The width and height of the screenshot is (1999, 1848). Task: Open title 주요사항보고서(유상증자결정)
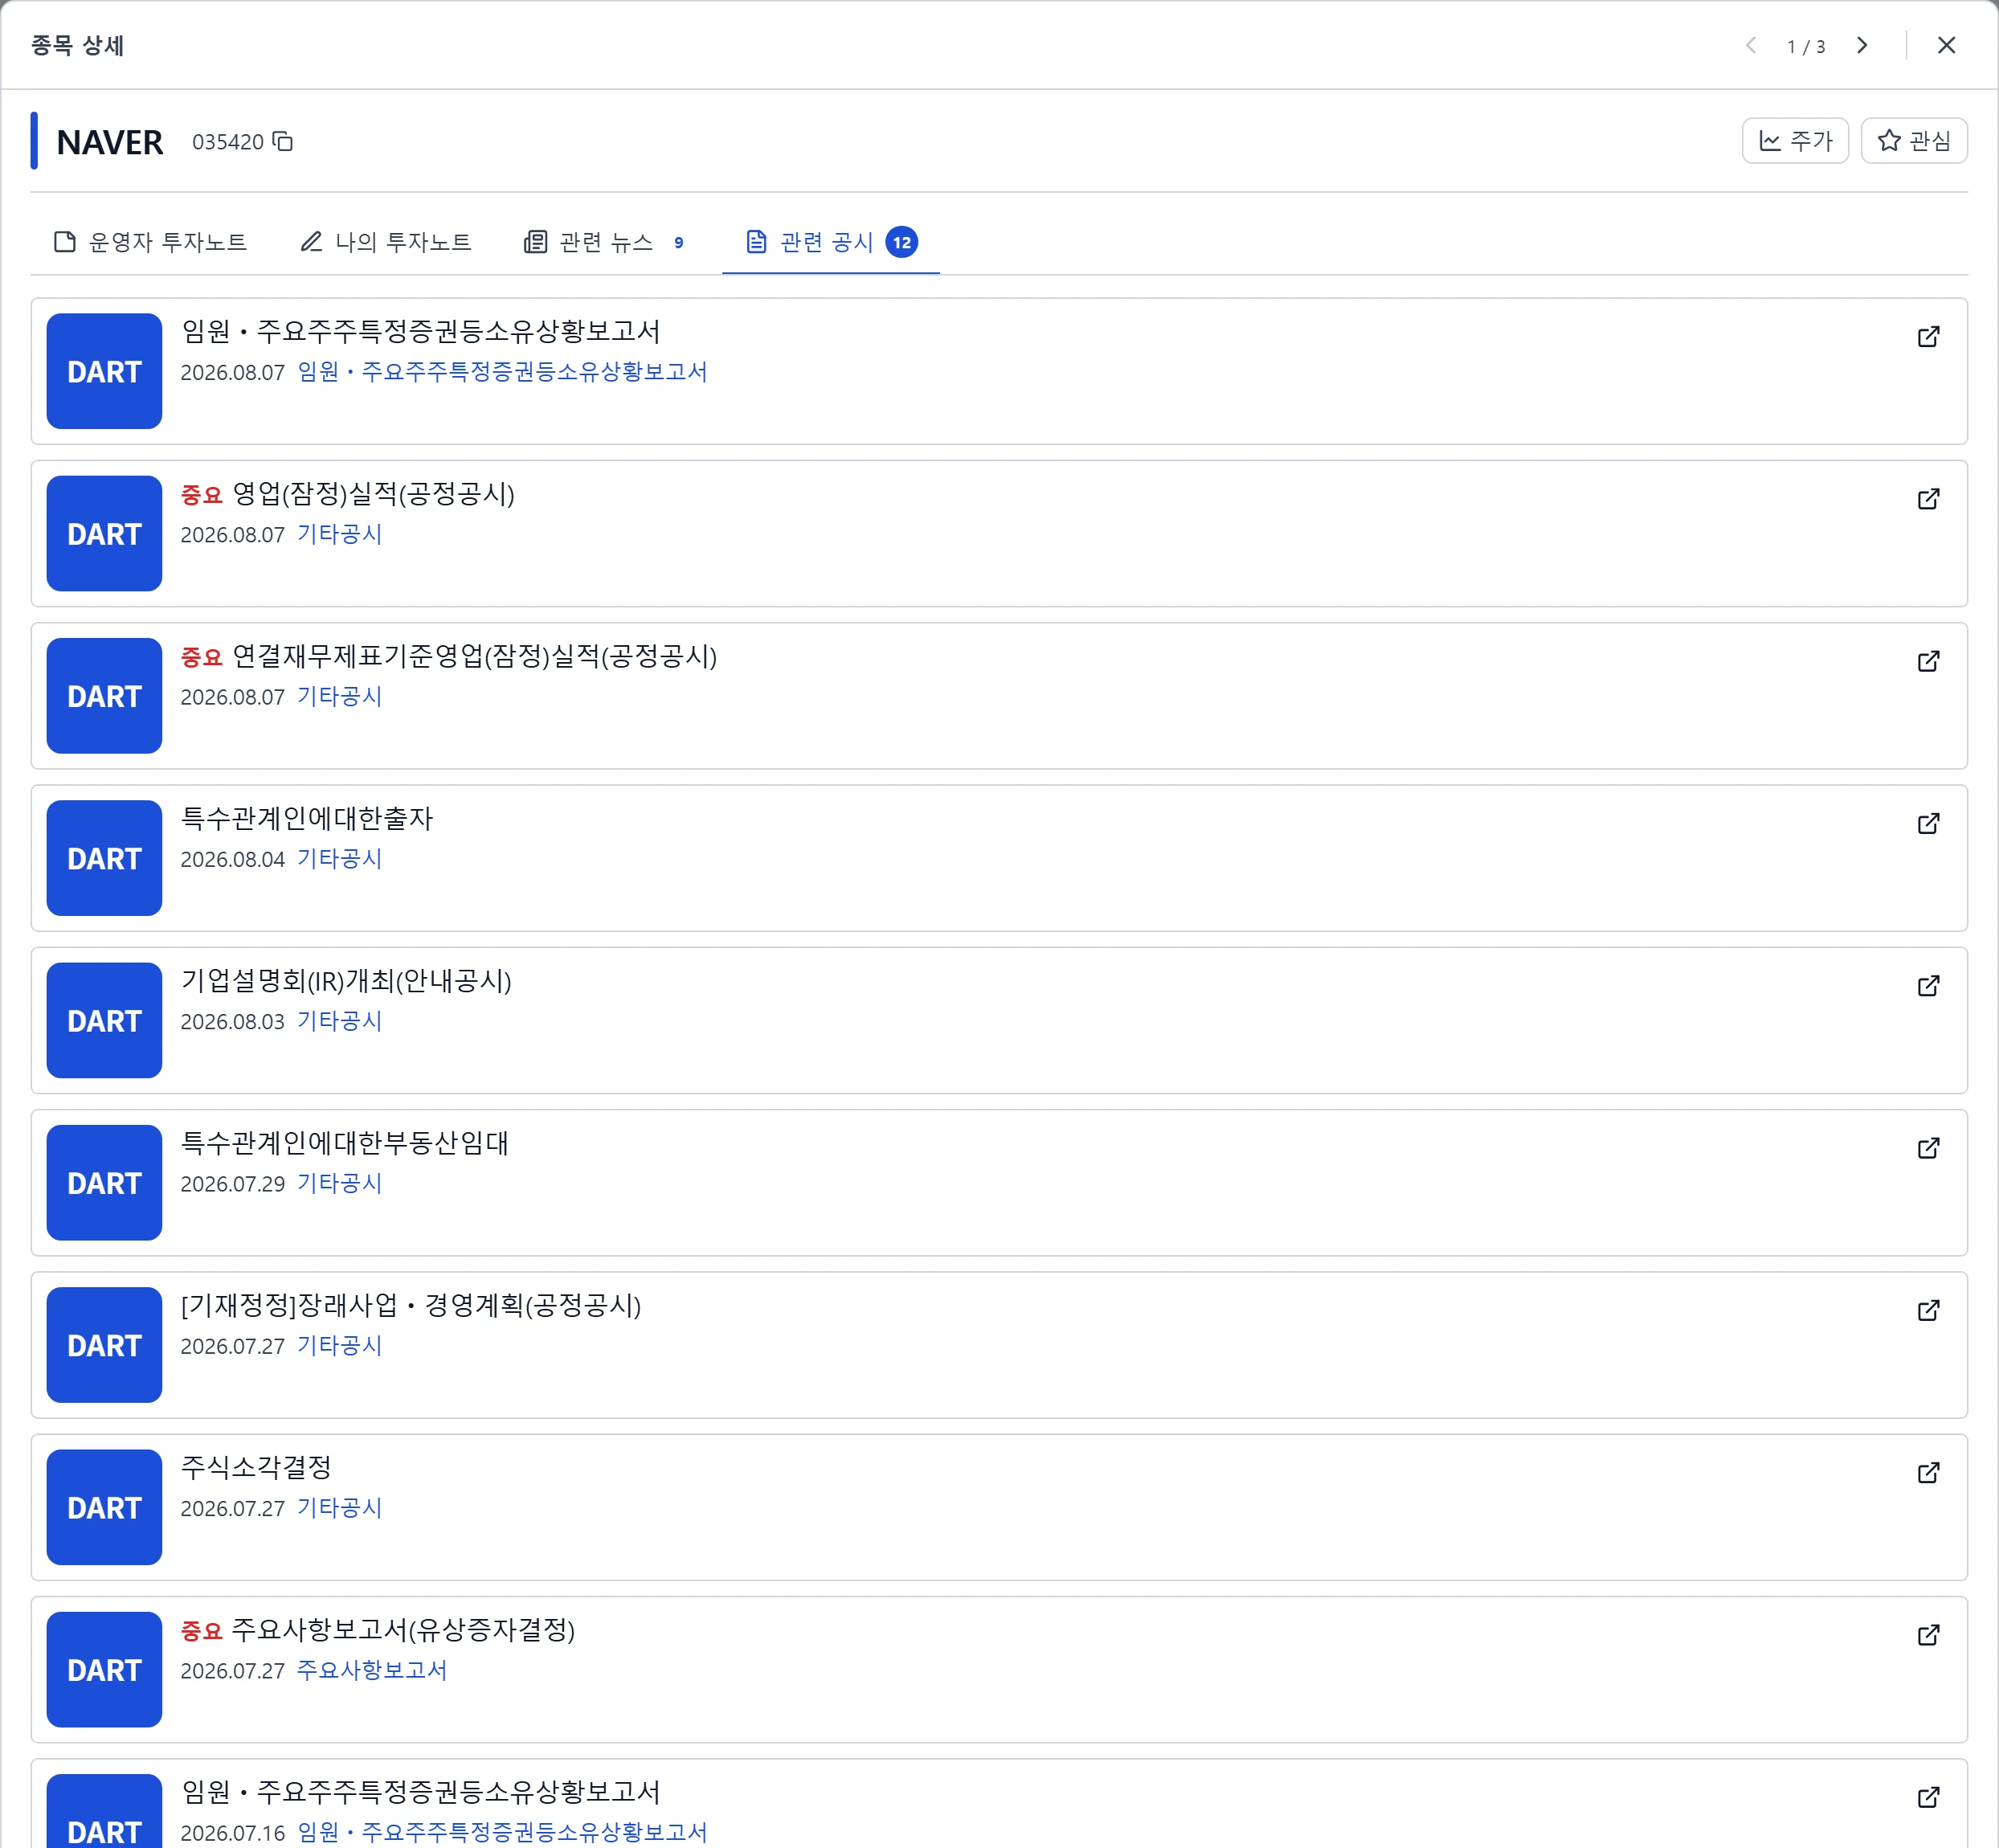pos(403,1630)
